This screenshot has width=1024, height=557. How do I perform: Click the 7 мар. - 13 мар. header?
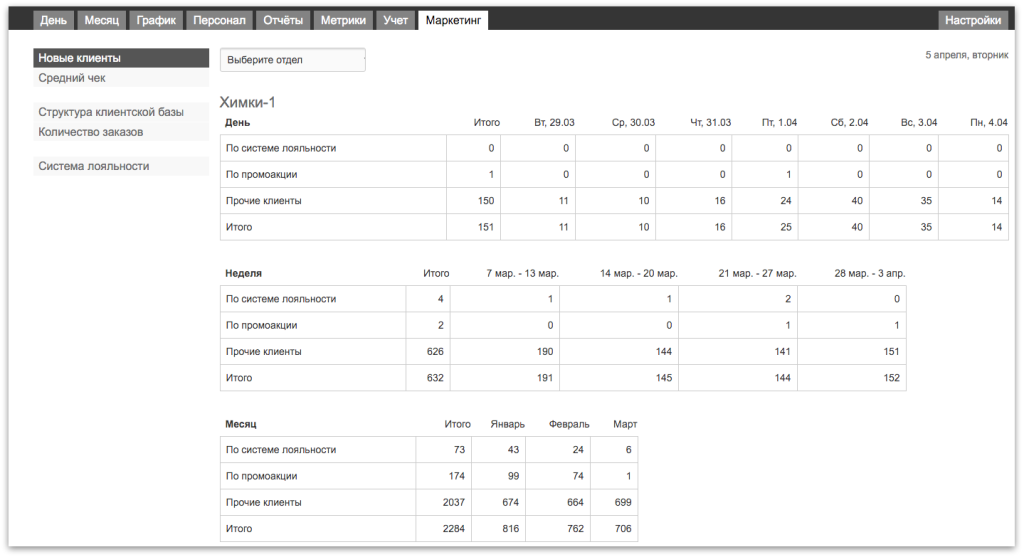point(522,273)
